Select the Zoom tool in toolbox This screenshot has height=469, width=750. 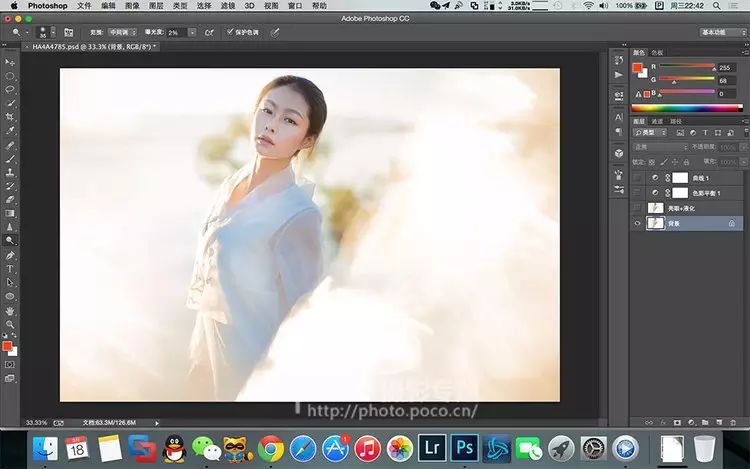click(10, 324)
